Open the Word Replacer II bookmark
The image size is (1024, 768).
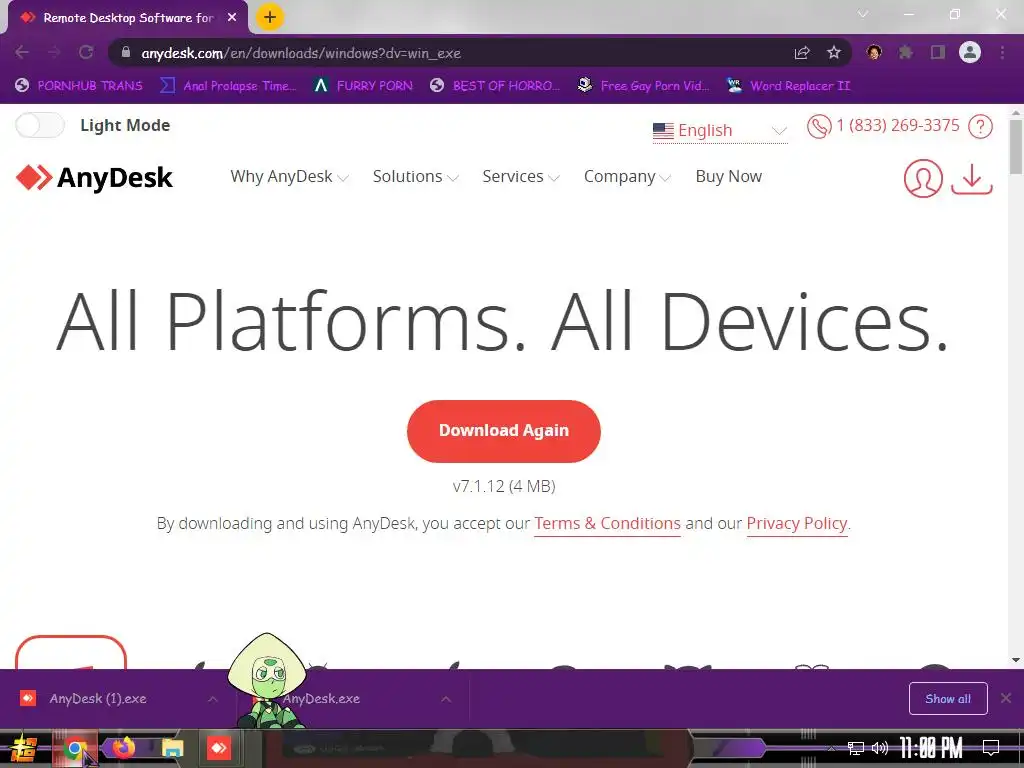789,86
